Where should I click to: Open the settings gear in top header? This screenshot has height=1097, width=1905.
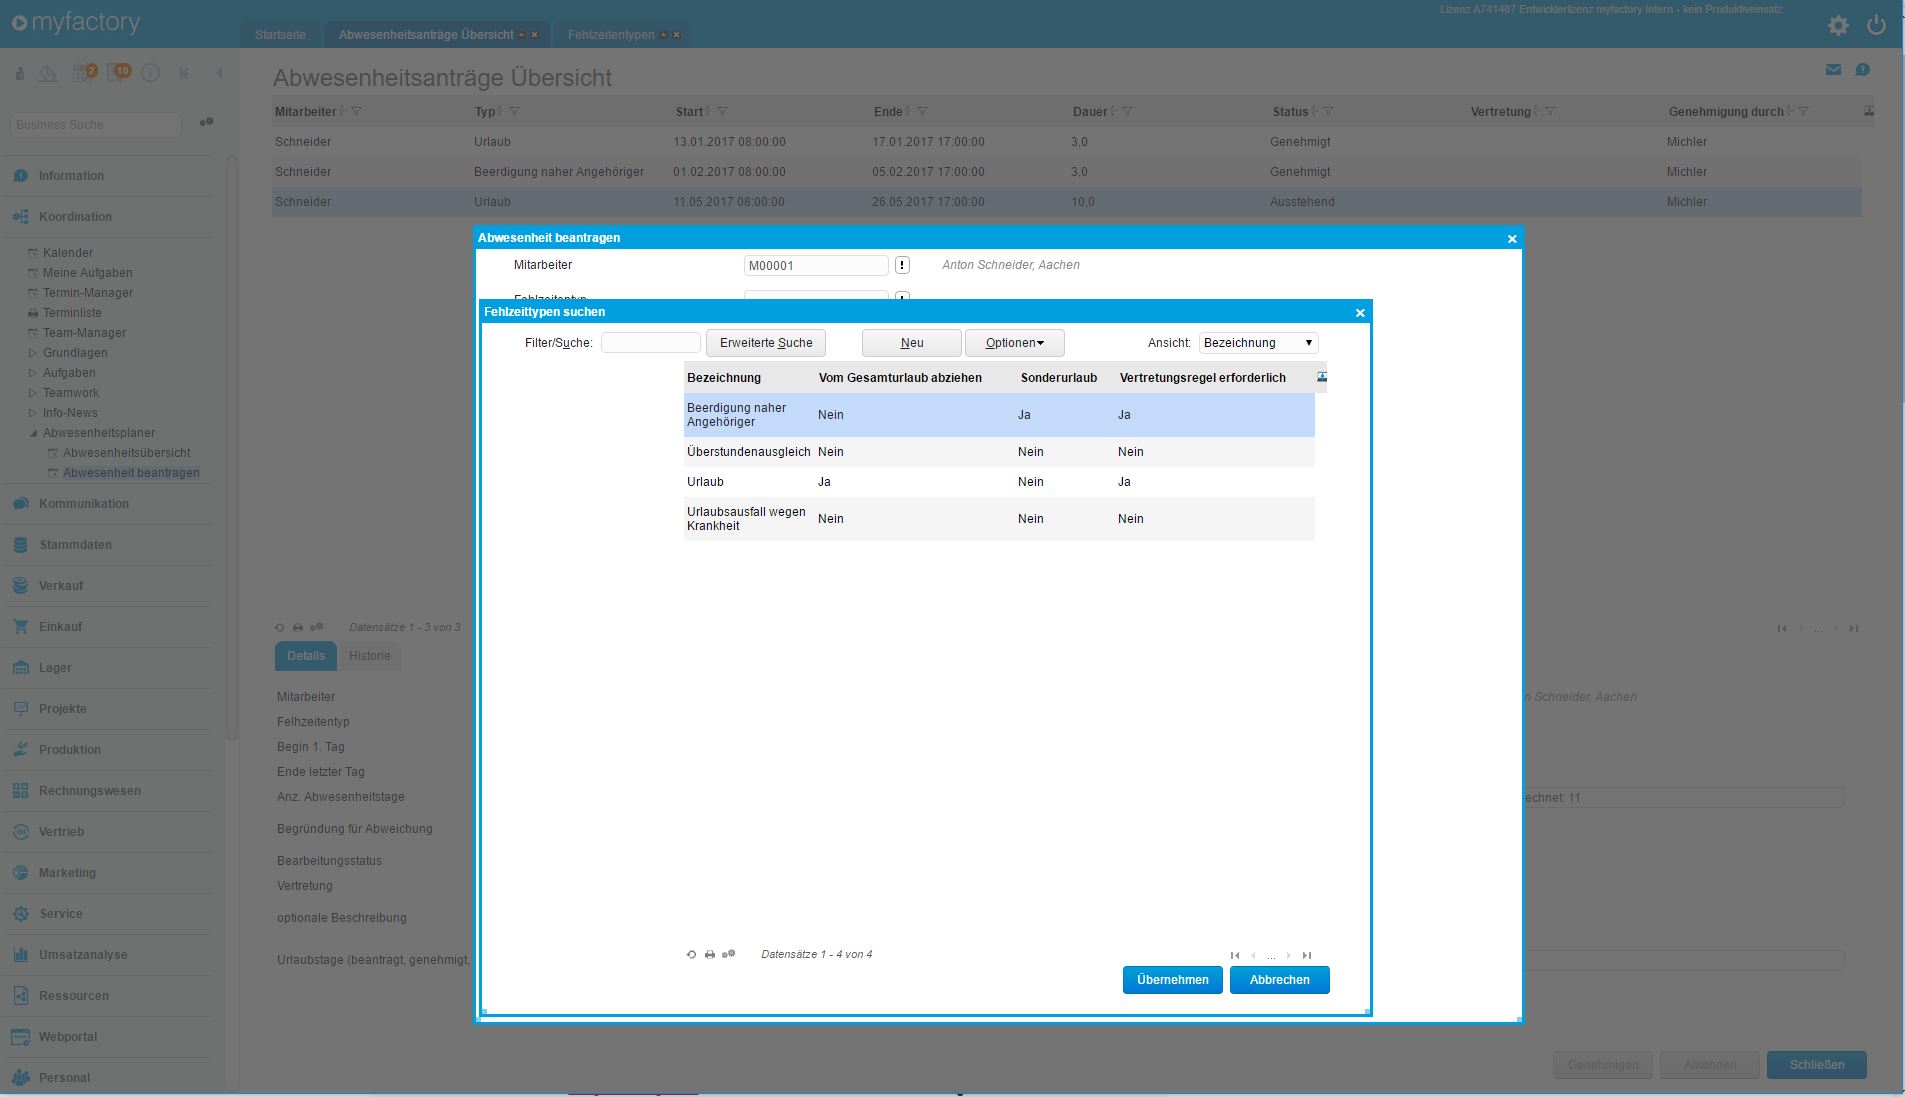(1838, 26)
